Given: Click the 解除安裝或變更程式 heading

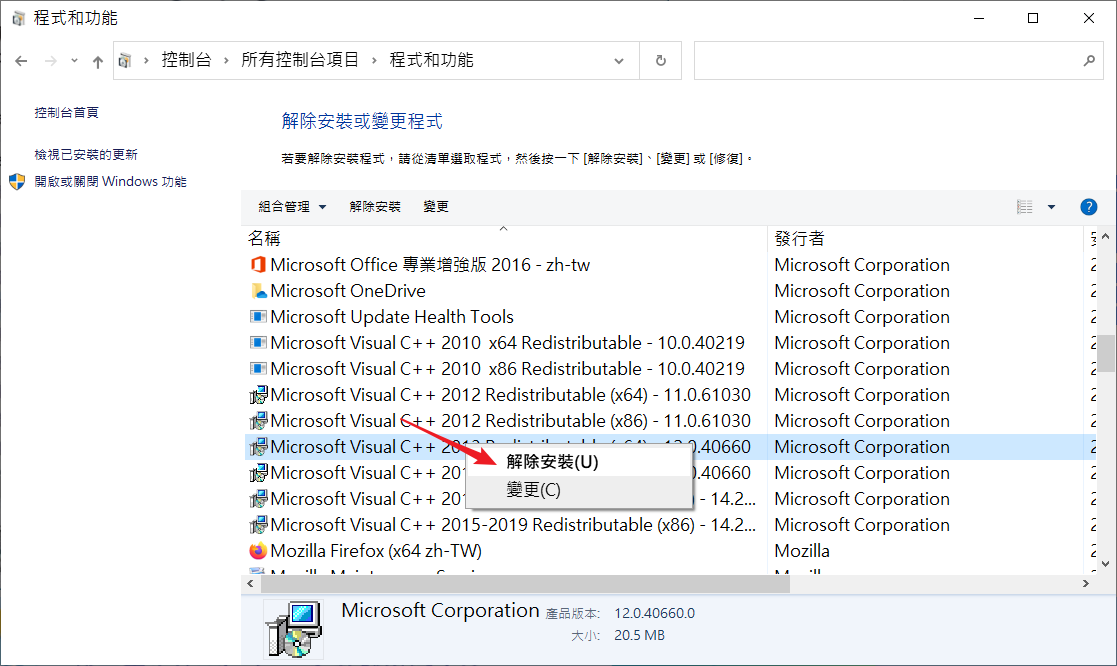Looking at the screenshot, I should click(362, 121).
